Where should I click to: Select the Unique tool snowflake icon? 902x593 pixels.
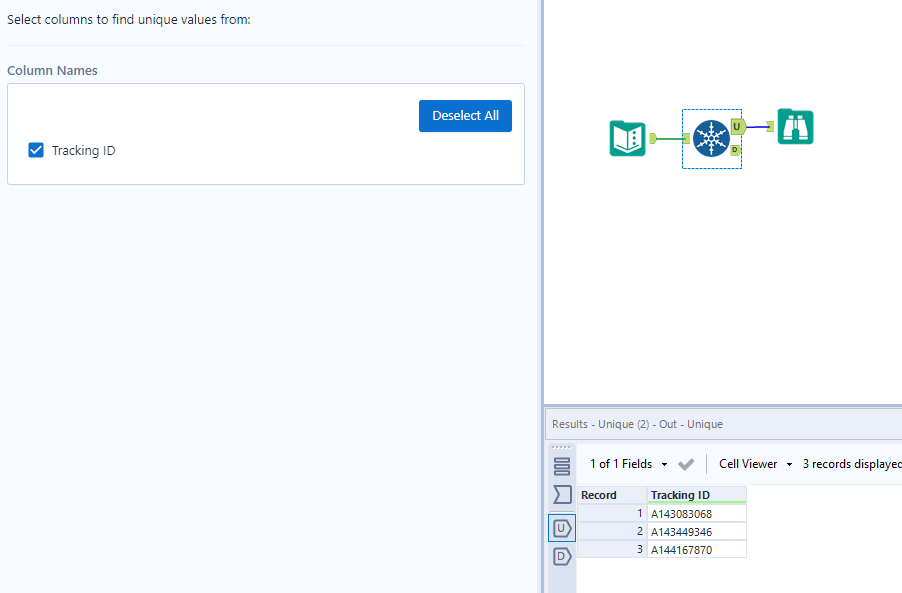point(711,139)
